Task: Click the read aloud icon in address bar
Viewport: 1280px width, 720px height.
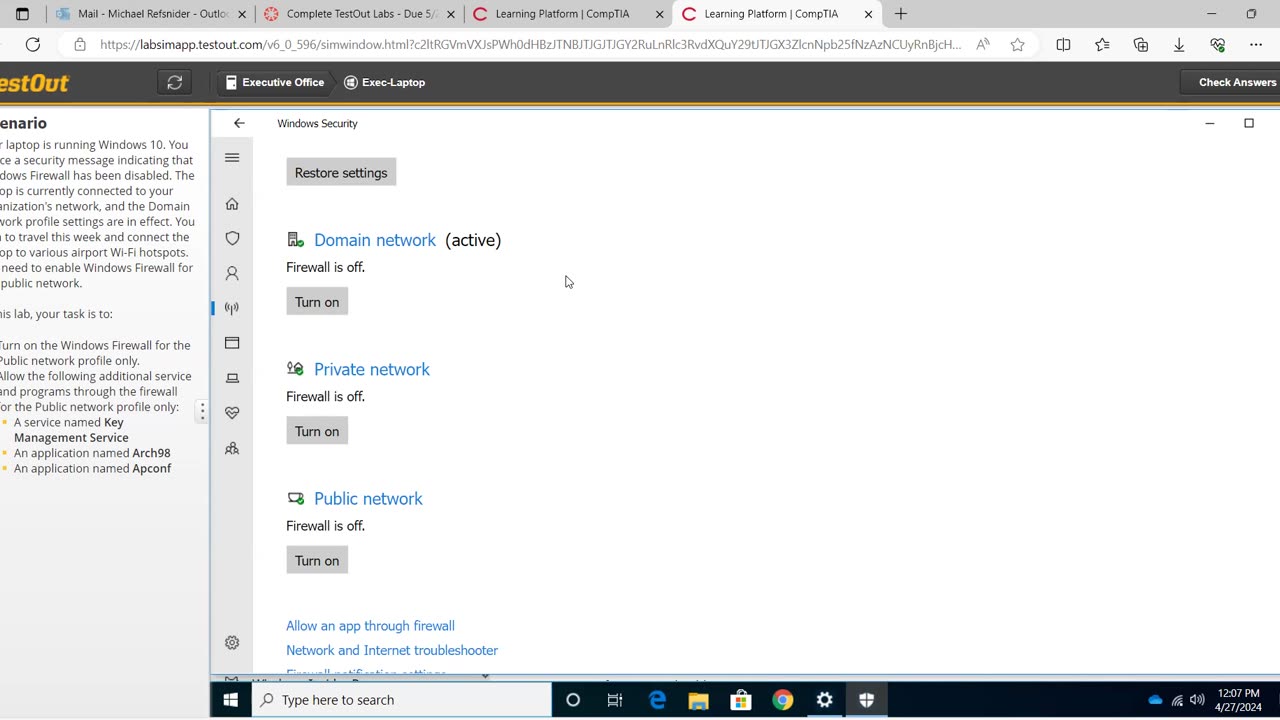Action: coord(983,45)
